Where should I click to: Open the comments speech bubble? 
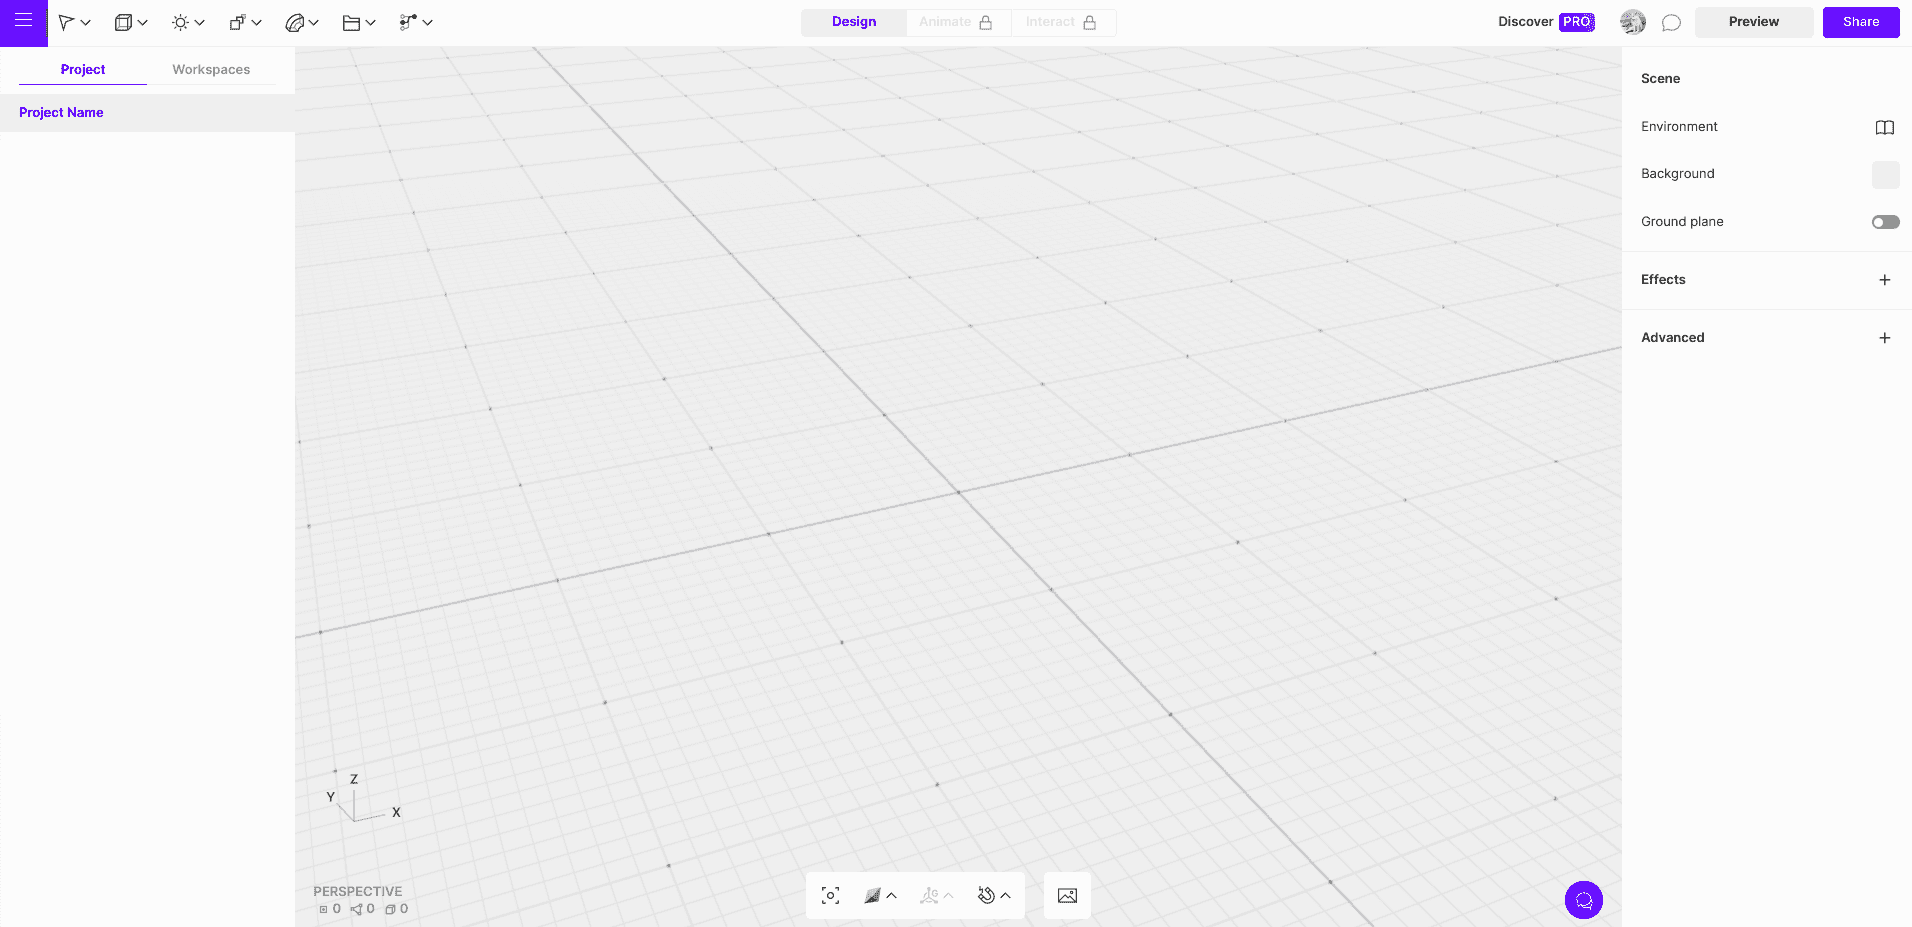1671,22
